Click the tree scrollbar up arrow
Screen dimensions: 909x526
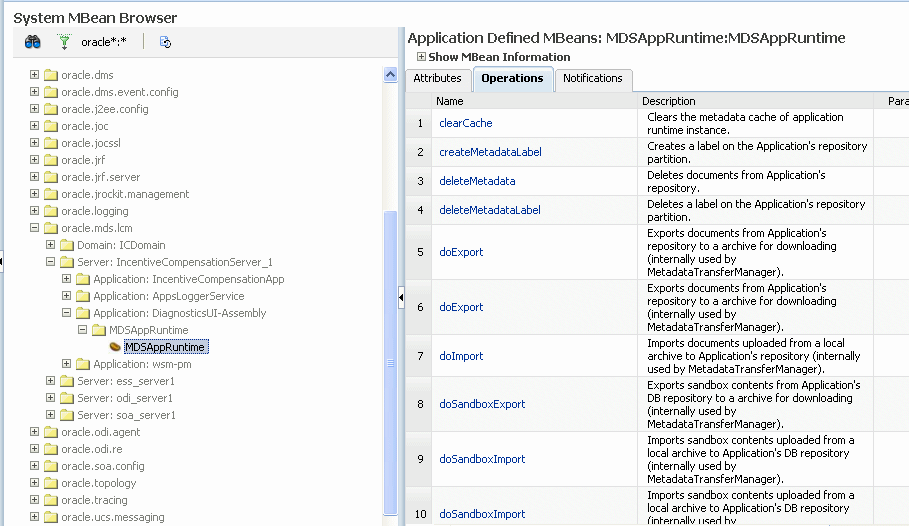point(390,75)
